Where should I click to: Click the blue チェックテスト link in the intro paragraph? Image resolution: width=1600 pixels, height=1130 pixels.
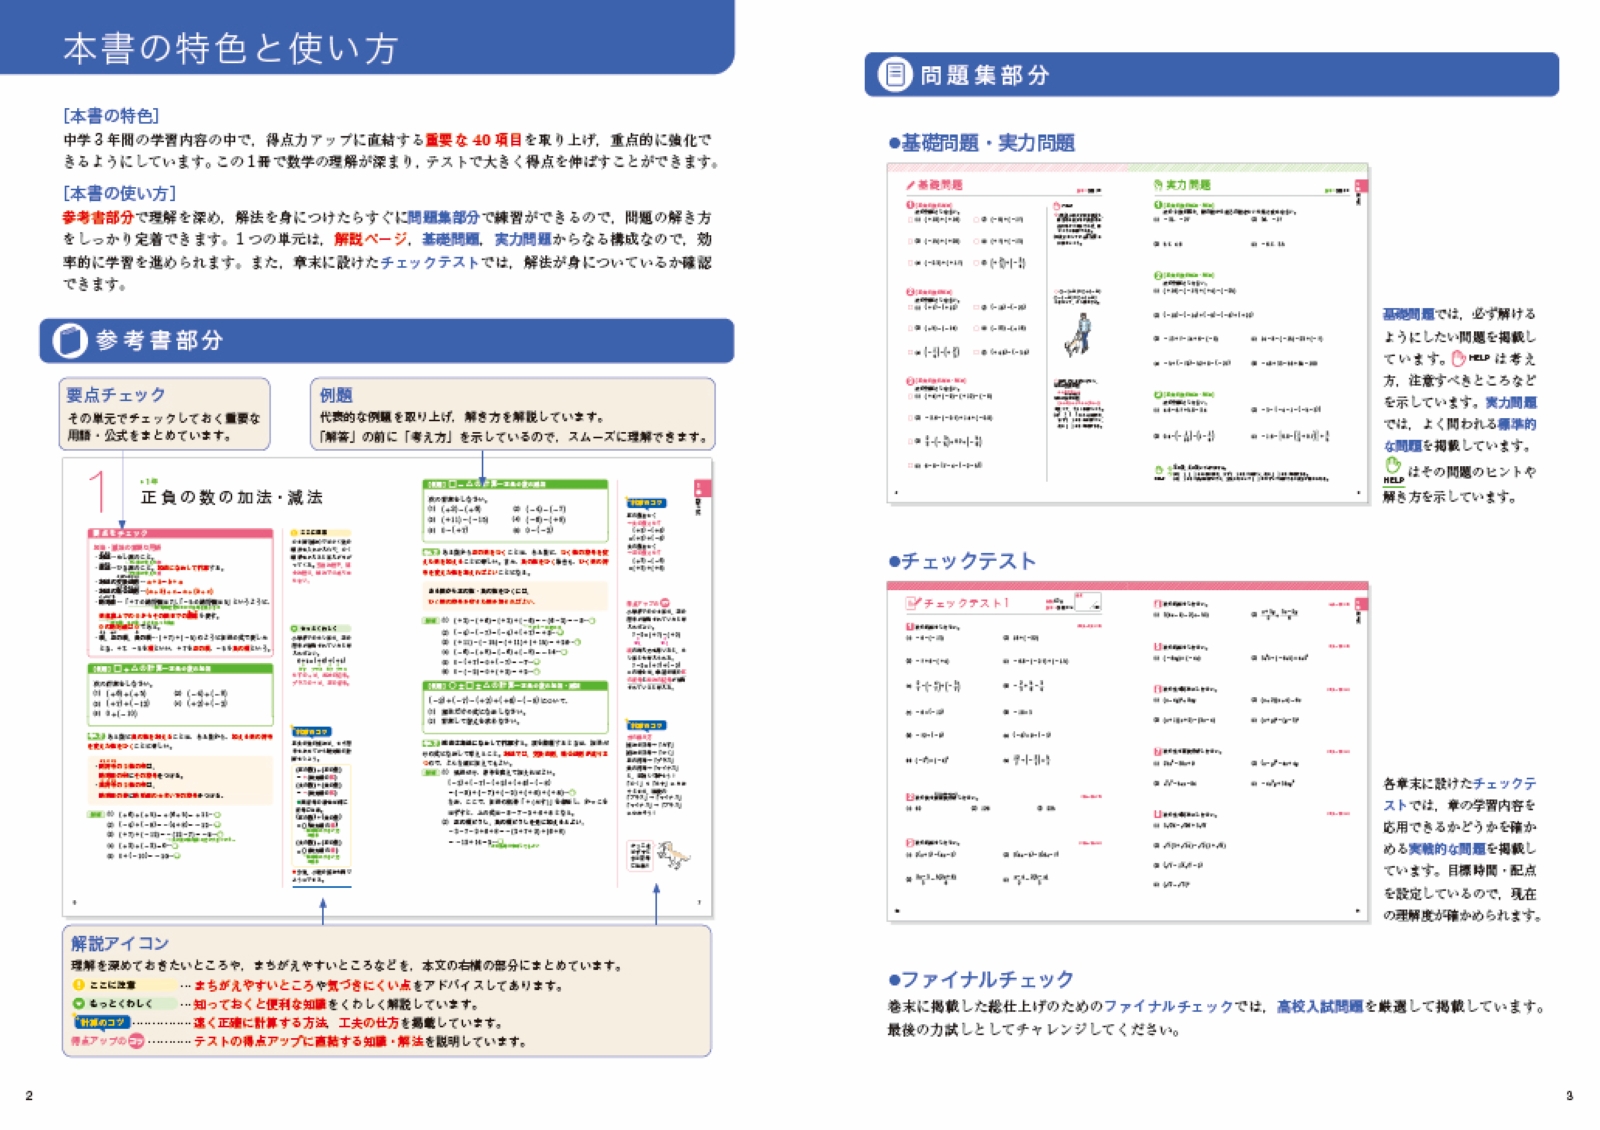429,262
